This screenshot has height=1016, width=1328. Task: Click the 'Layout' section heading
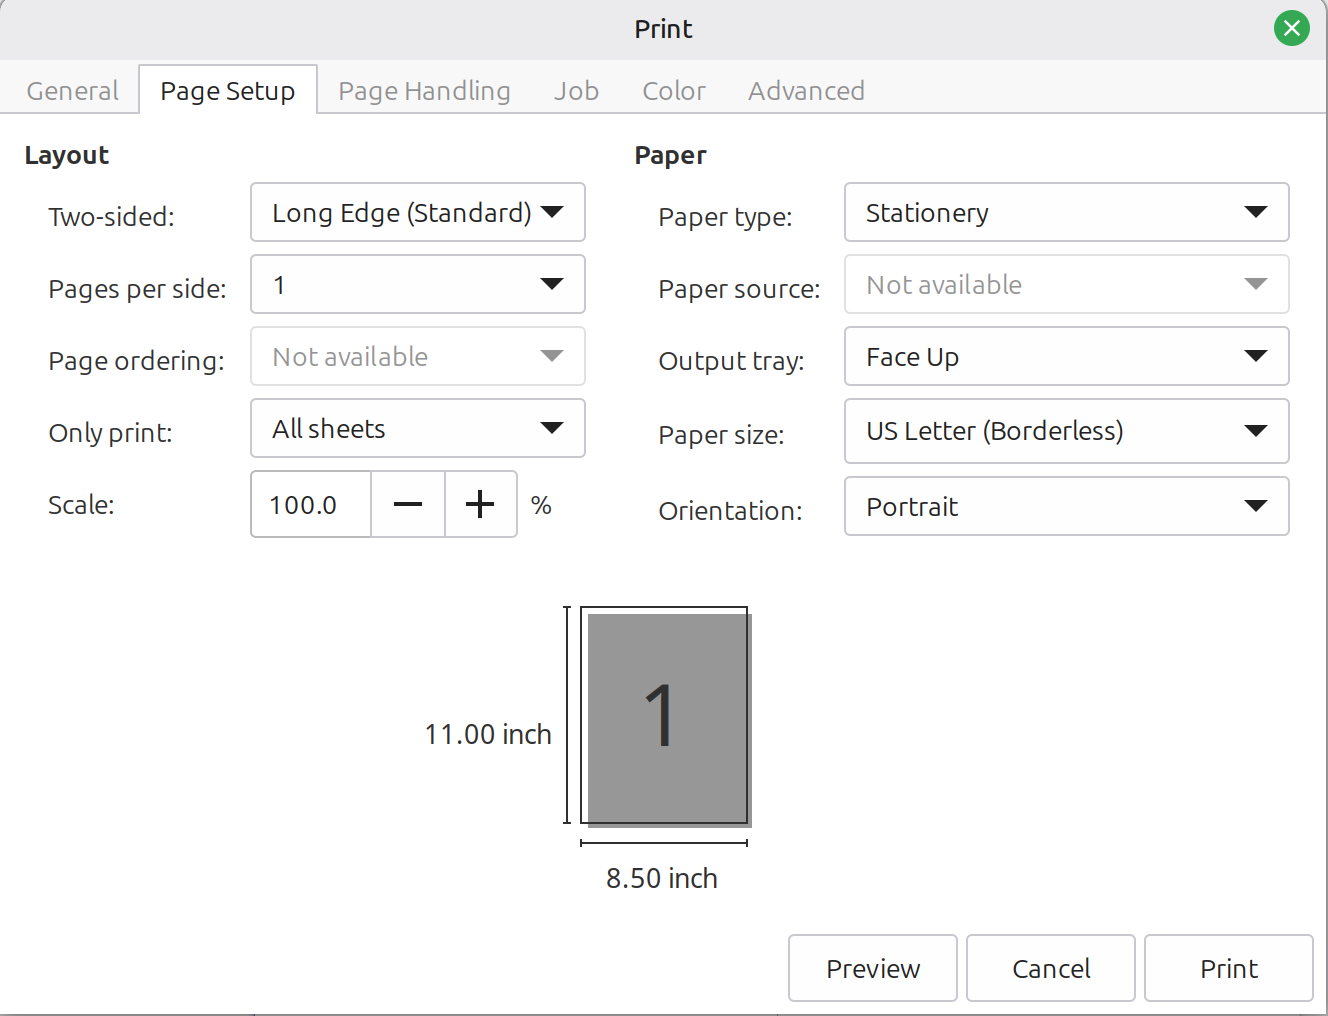click(67, 155)
